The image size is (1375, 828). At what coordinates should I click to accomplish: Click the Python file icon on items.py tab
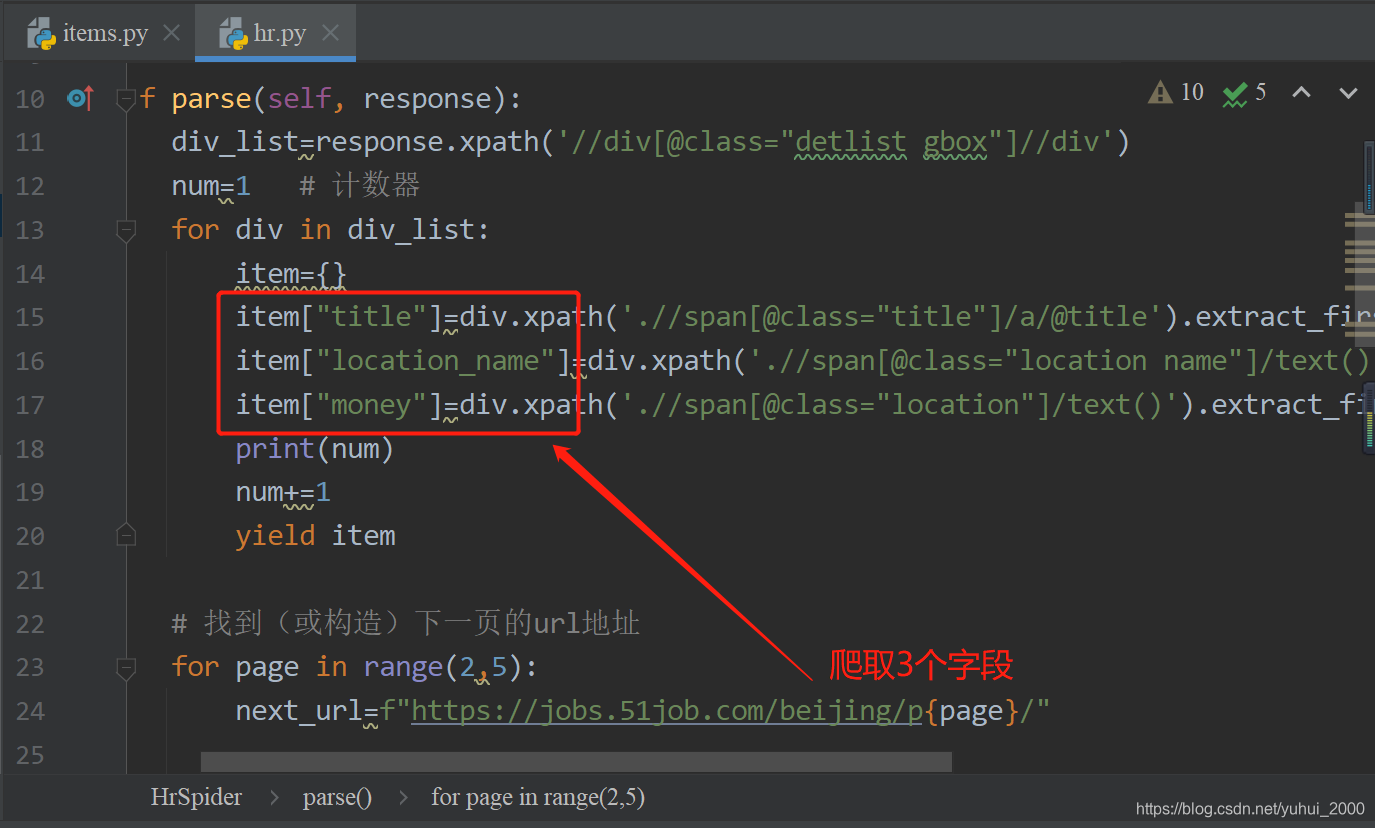click(x=41, y=35)
